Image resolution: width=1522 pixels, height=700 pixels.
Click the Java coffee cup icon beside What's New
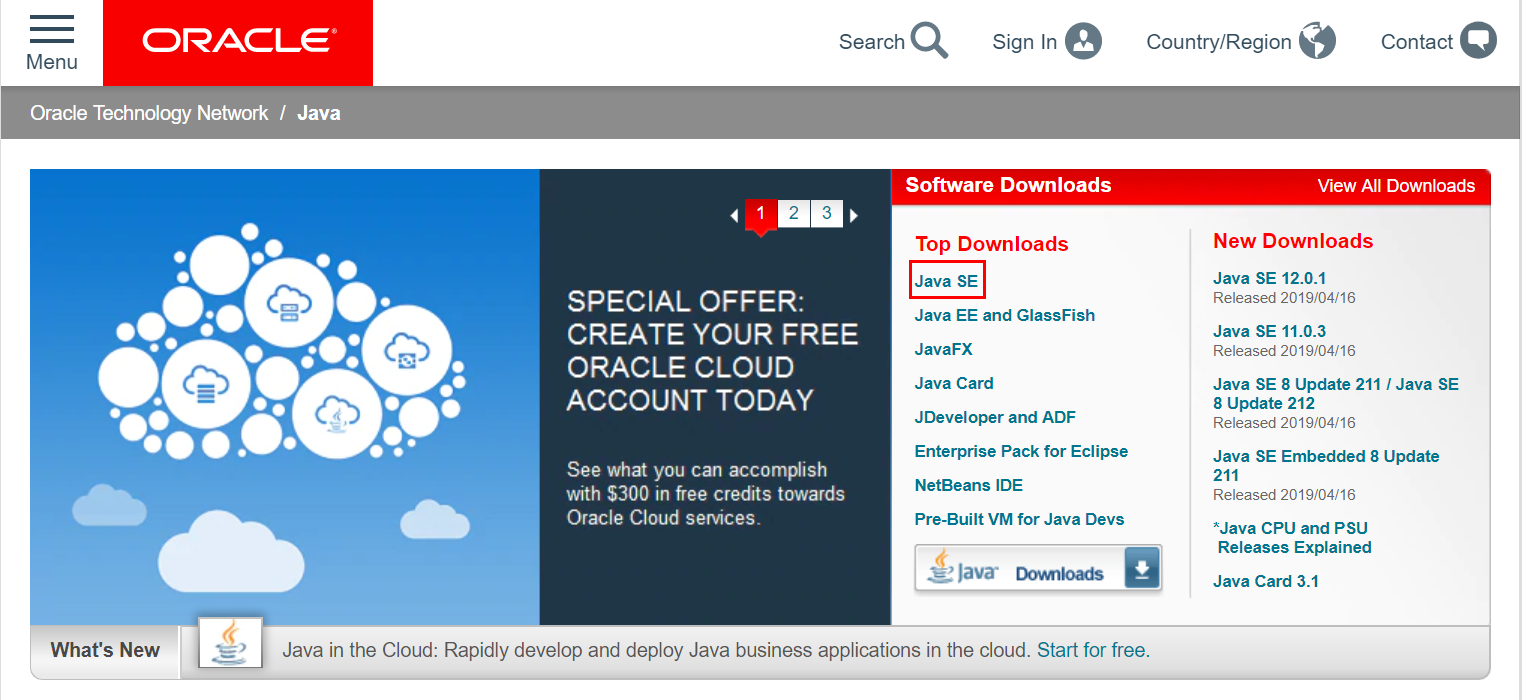[231, 643]
